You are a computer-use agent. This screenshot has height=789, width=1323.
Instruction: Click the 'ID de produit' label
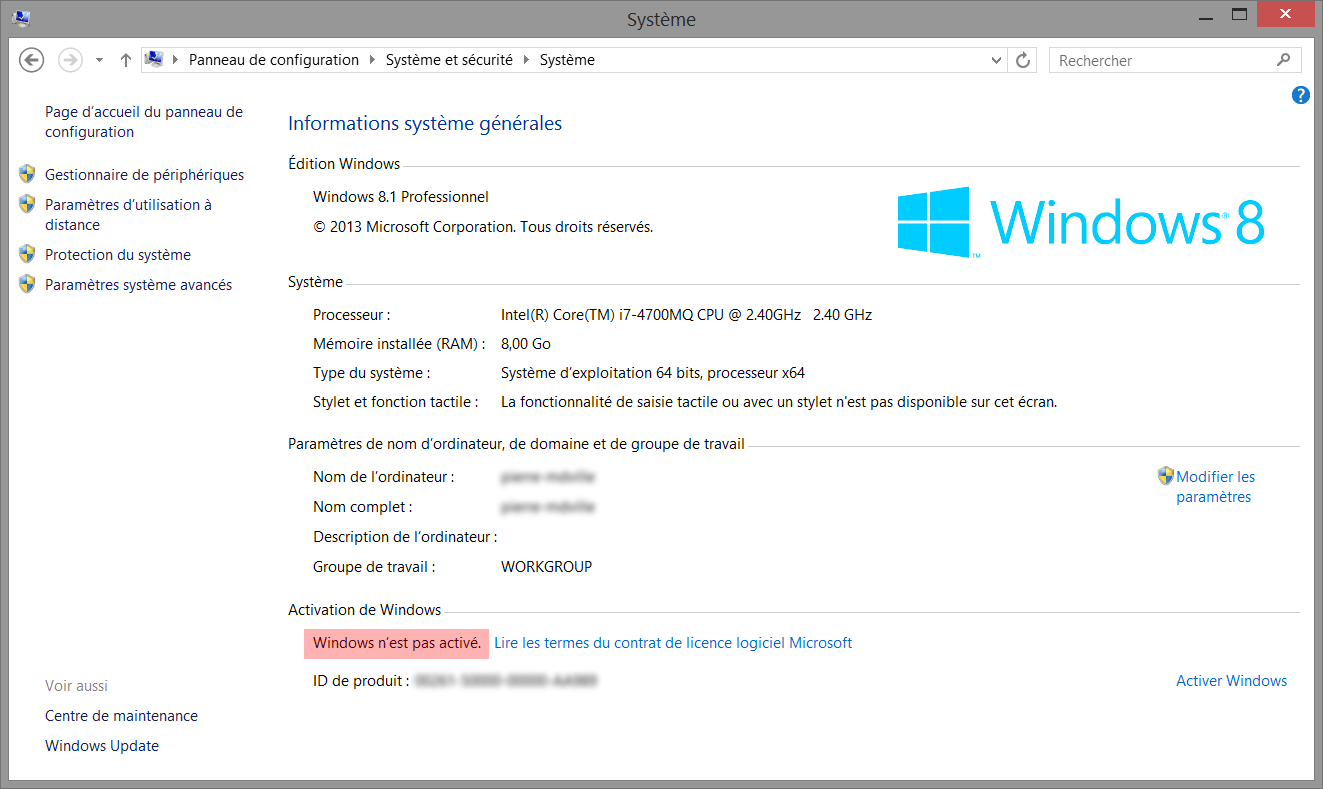(361, 681)
